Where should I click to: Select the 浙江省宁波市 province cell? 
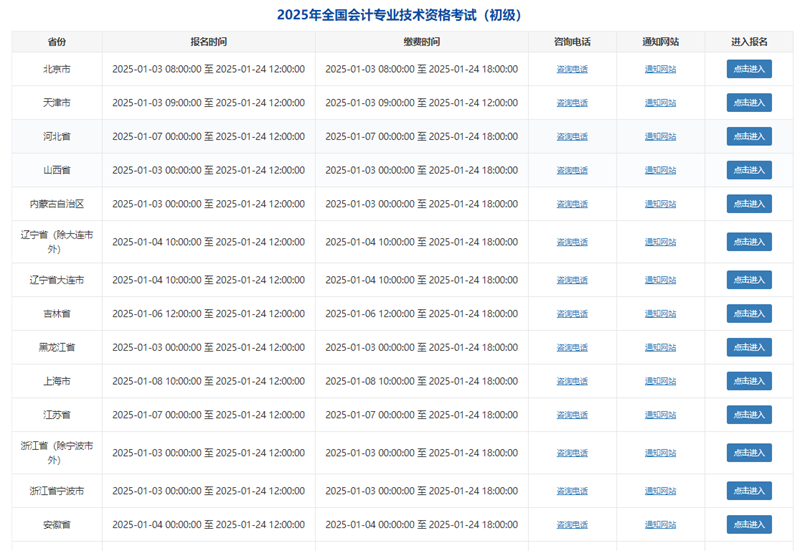click(x=57, y=490)
